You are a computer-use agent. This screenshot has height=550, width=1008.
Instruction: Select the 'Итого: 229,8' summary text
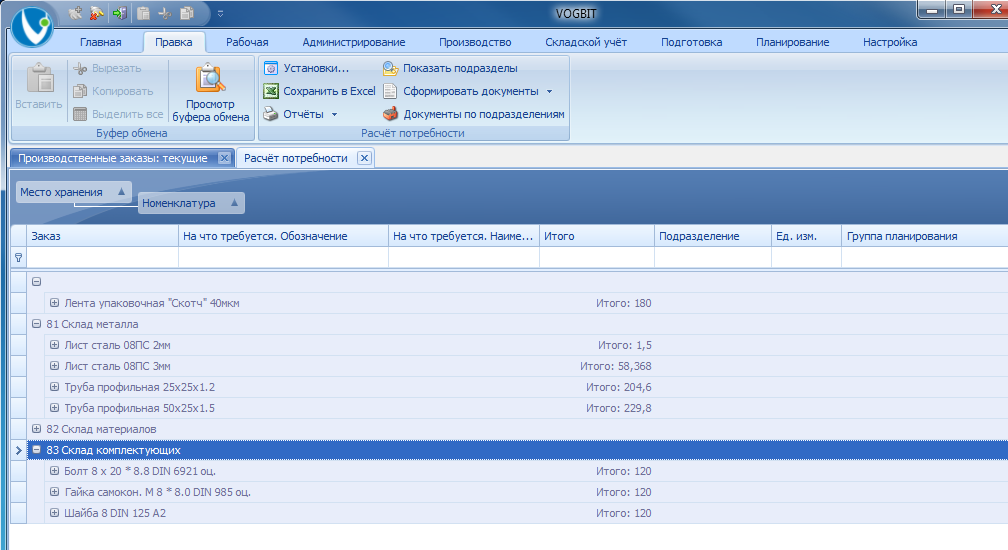pos(618,408)
